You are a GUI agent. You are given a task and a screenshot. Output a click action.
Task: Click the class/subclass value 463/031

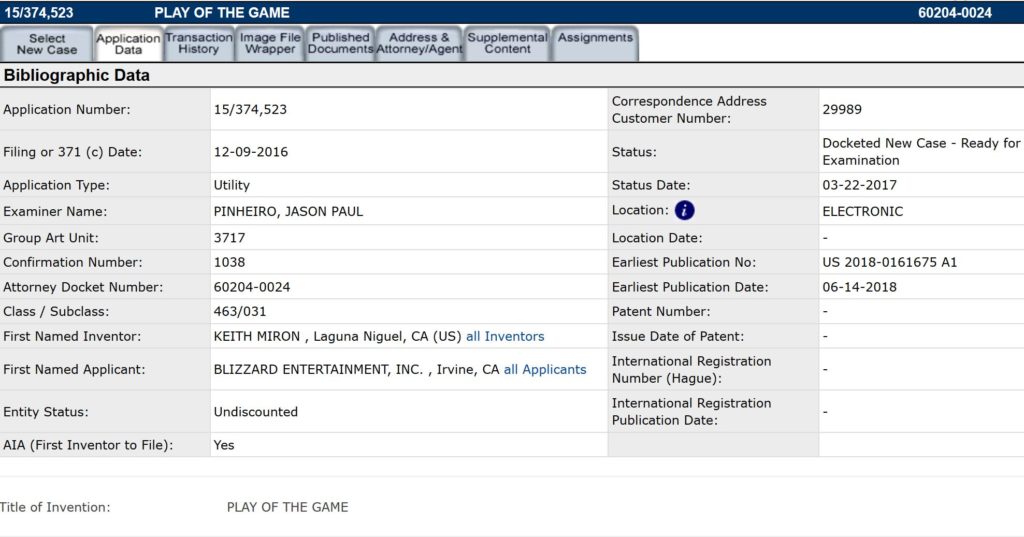click(240, 312)
